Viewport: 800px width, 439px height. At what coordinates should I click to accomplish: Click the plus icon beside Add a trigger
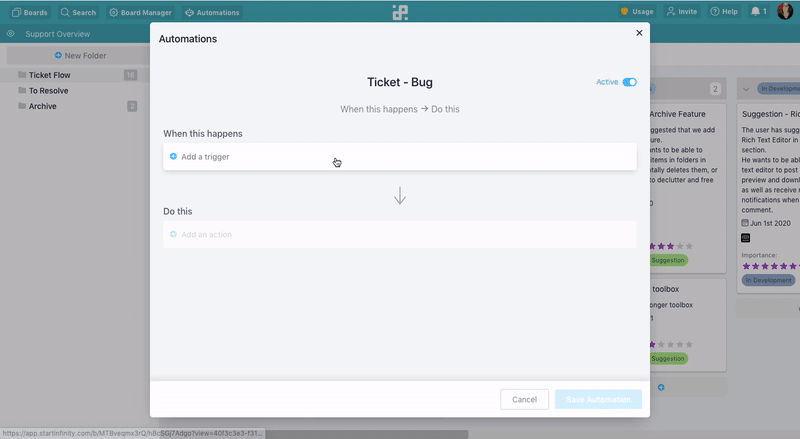173,156
